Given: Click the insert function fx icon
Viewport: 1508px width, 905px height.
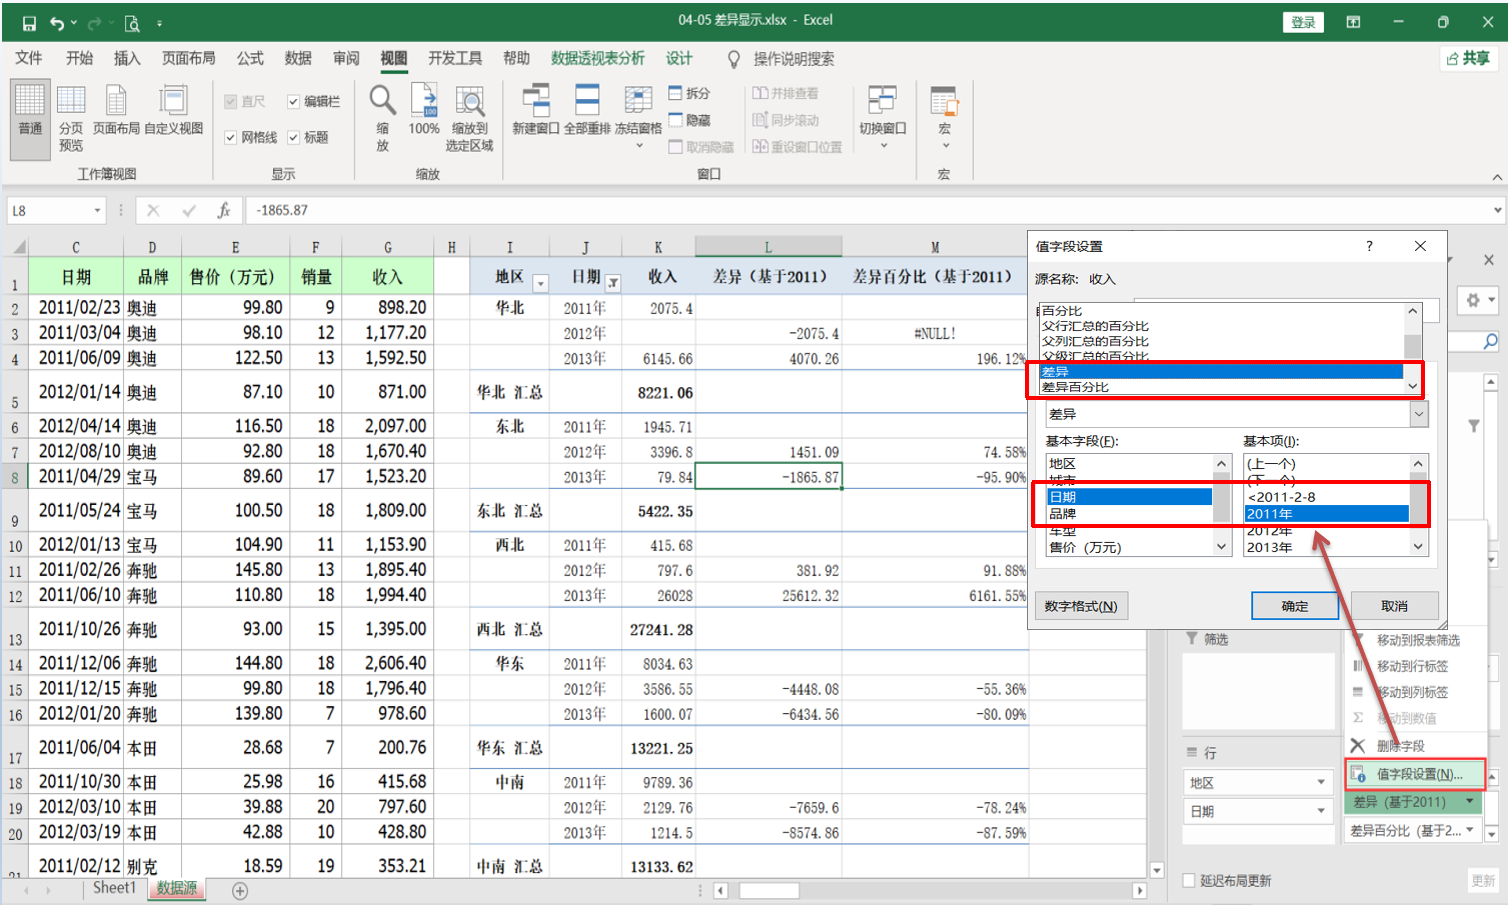Looking at the screenshot, I should [224, 210].
